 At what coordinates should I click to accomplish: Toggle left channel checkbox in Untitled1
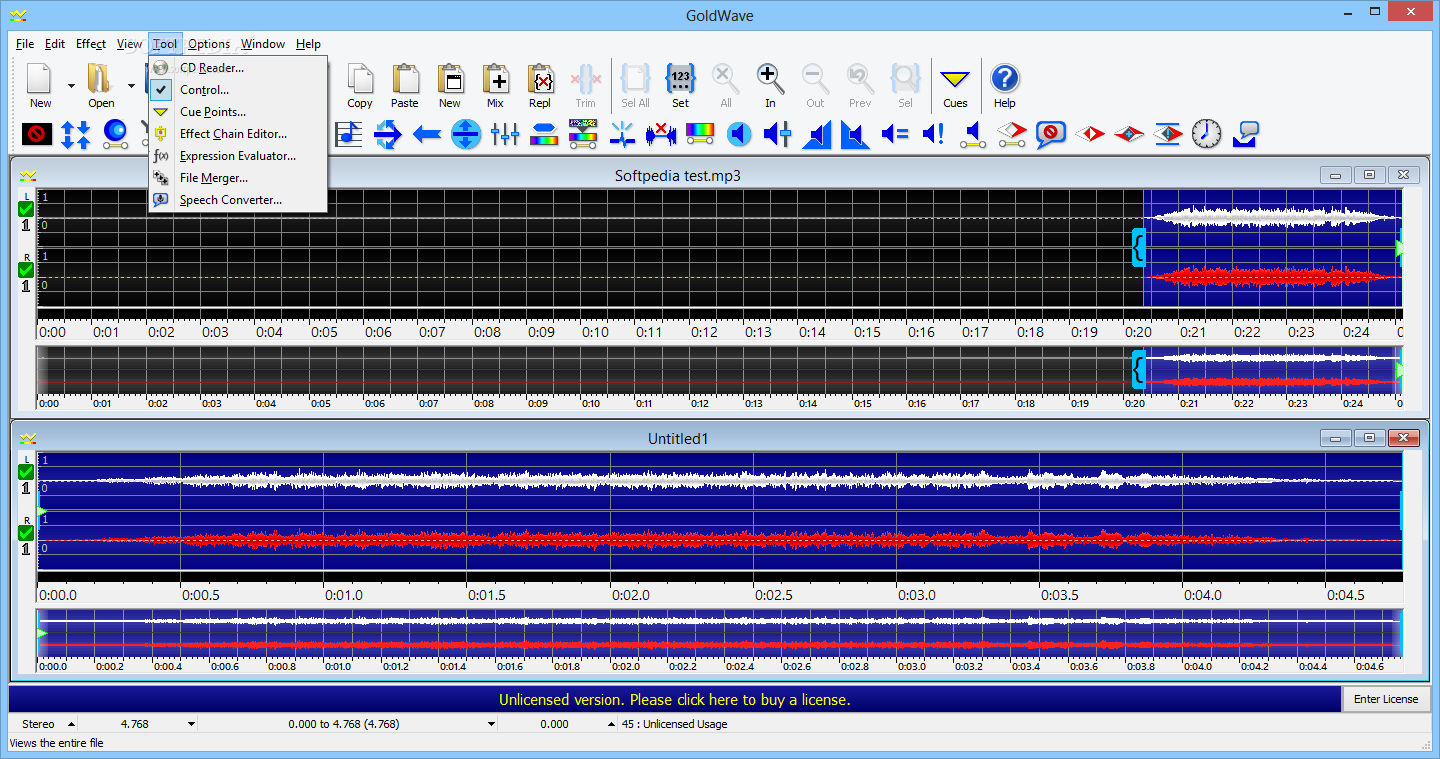[x=26, y=472]
